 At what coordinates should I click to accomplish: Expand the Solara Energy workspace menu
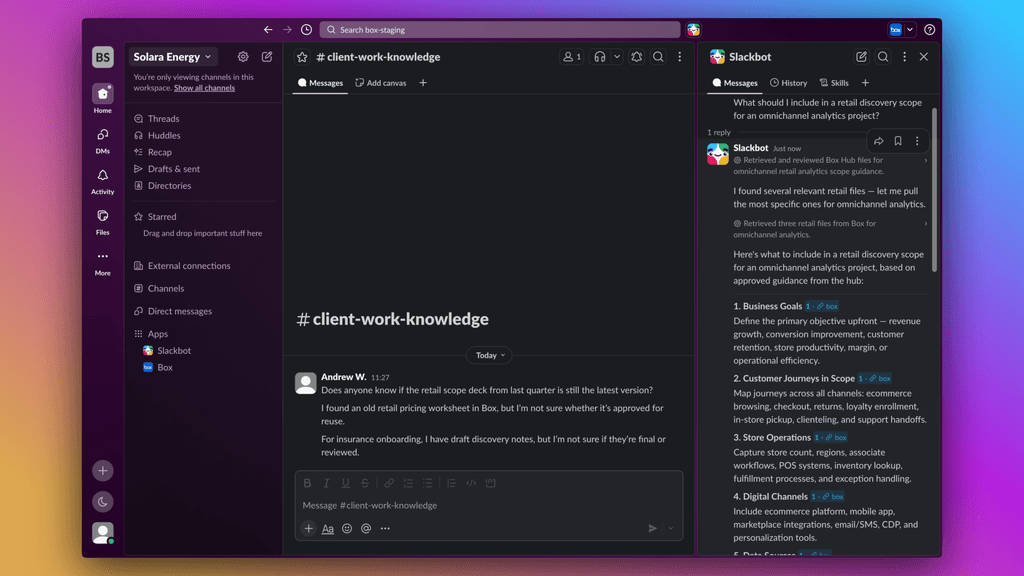[x=172, y=57]
